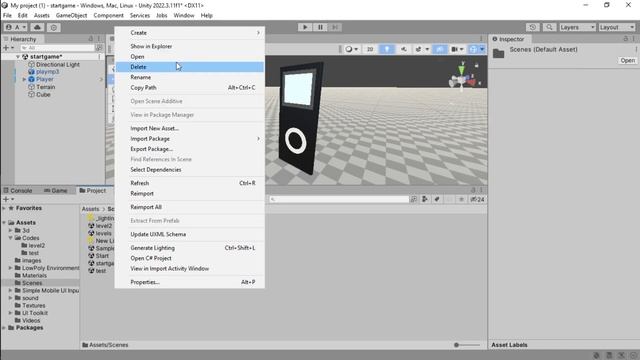Screen dimensions: 640x360
Task: Choose Copy Path from the context menu
Action: pyautogui.click(x=190, y=87)
